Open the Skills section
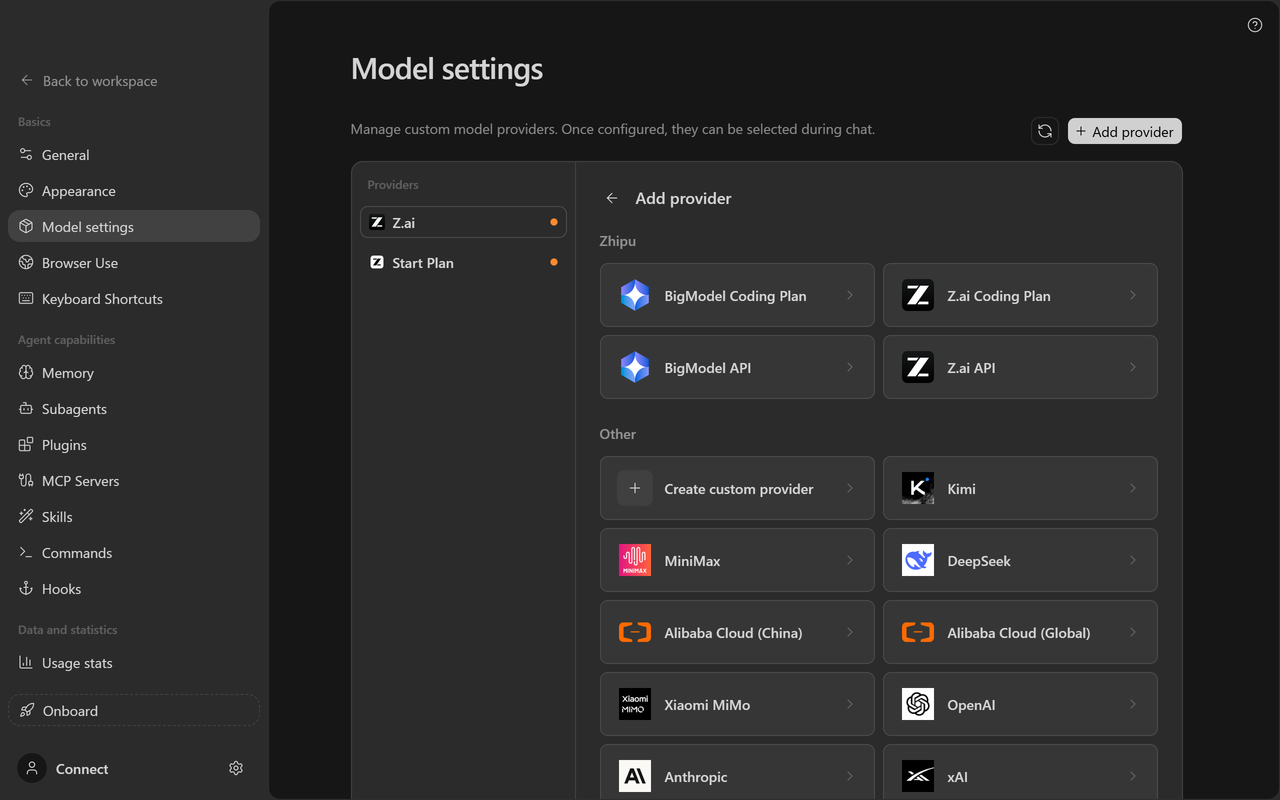 (x=134, y=517)
